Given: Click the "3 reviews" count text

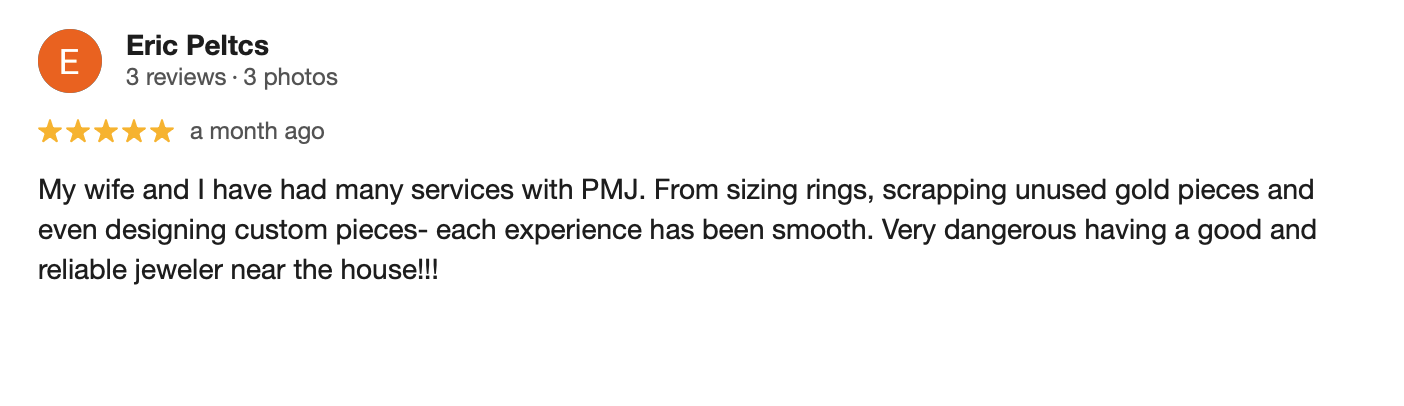Looking at the screenshot, I should click(x=176, y=77).
